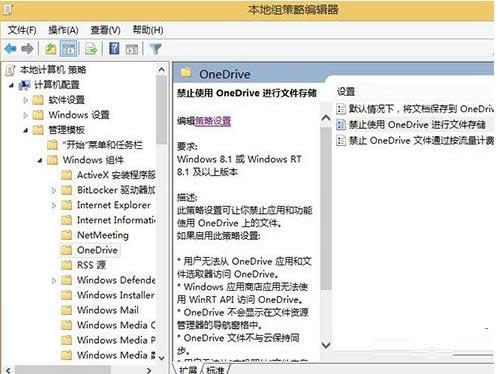Screen dimensions: 498x374
Task: Open the 策略设置 edit link
Action: [x=213, y=121]
